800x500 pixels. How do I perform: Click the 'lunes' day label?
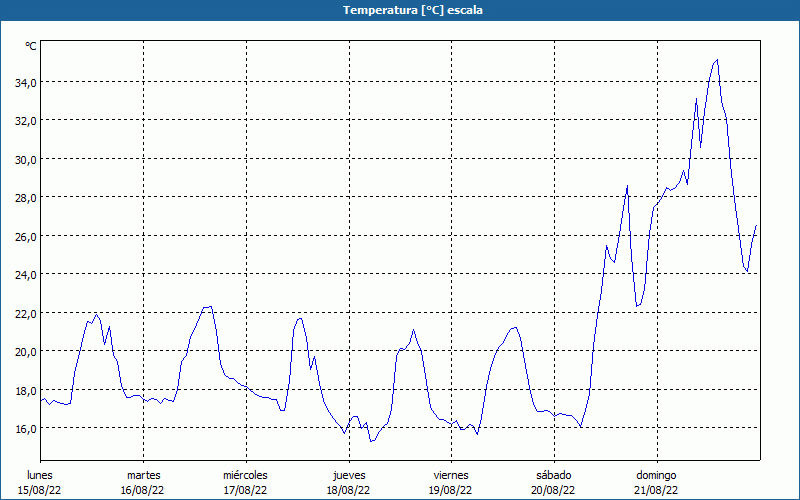[40, 475]
